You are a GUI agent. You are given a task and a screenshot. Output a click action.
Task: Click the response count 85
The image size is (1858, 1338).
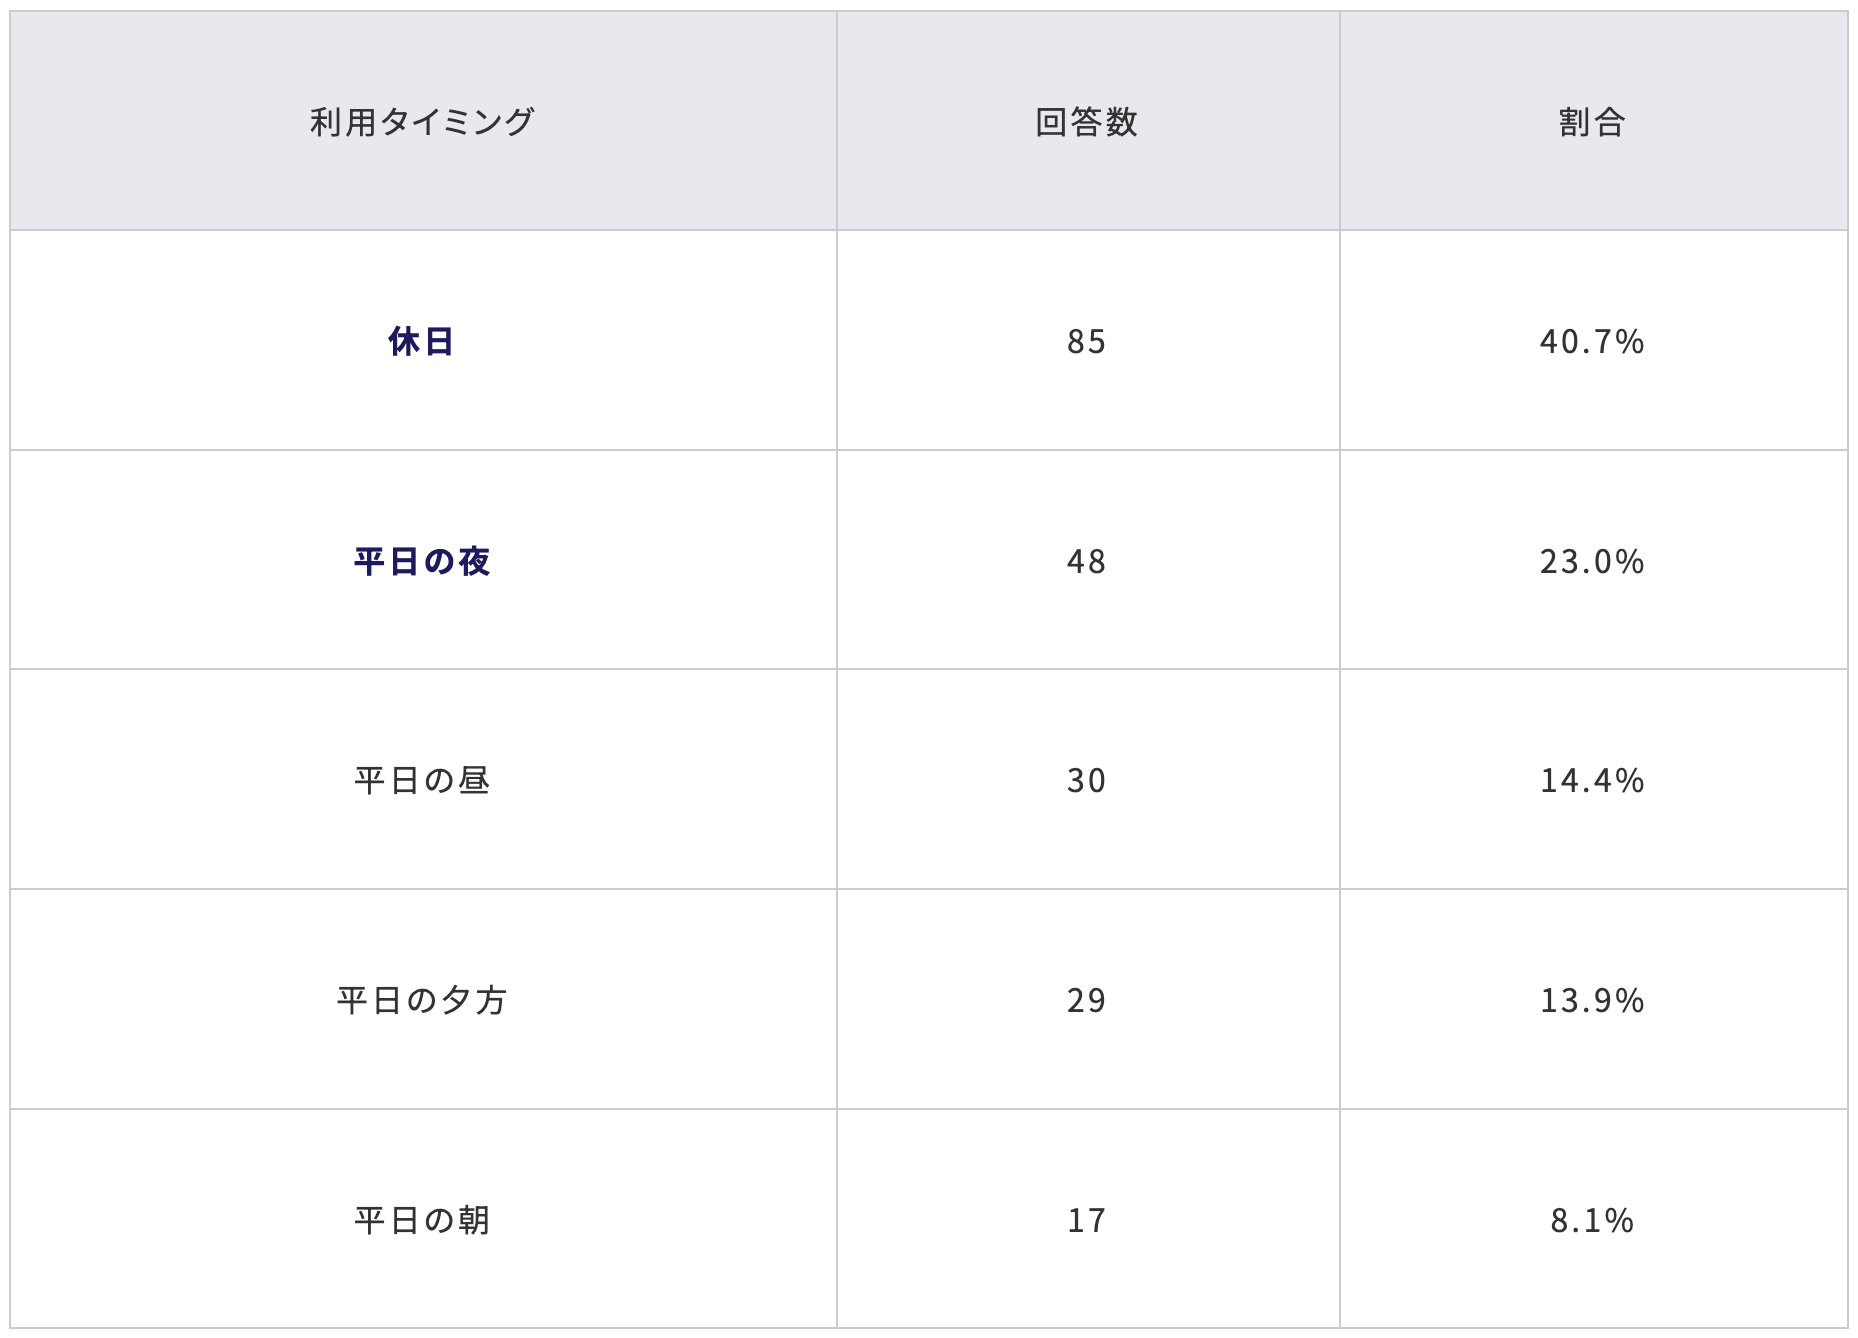pyautogui.click(x=1086, y=342)
